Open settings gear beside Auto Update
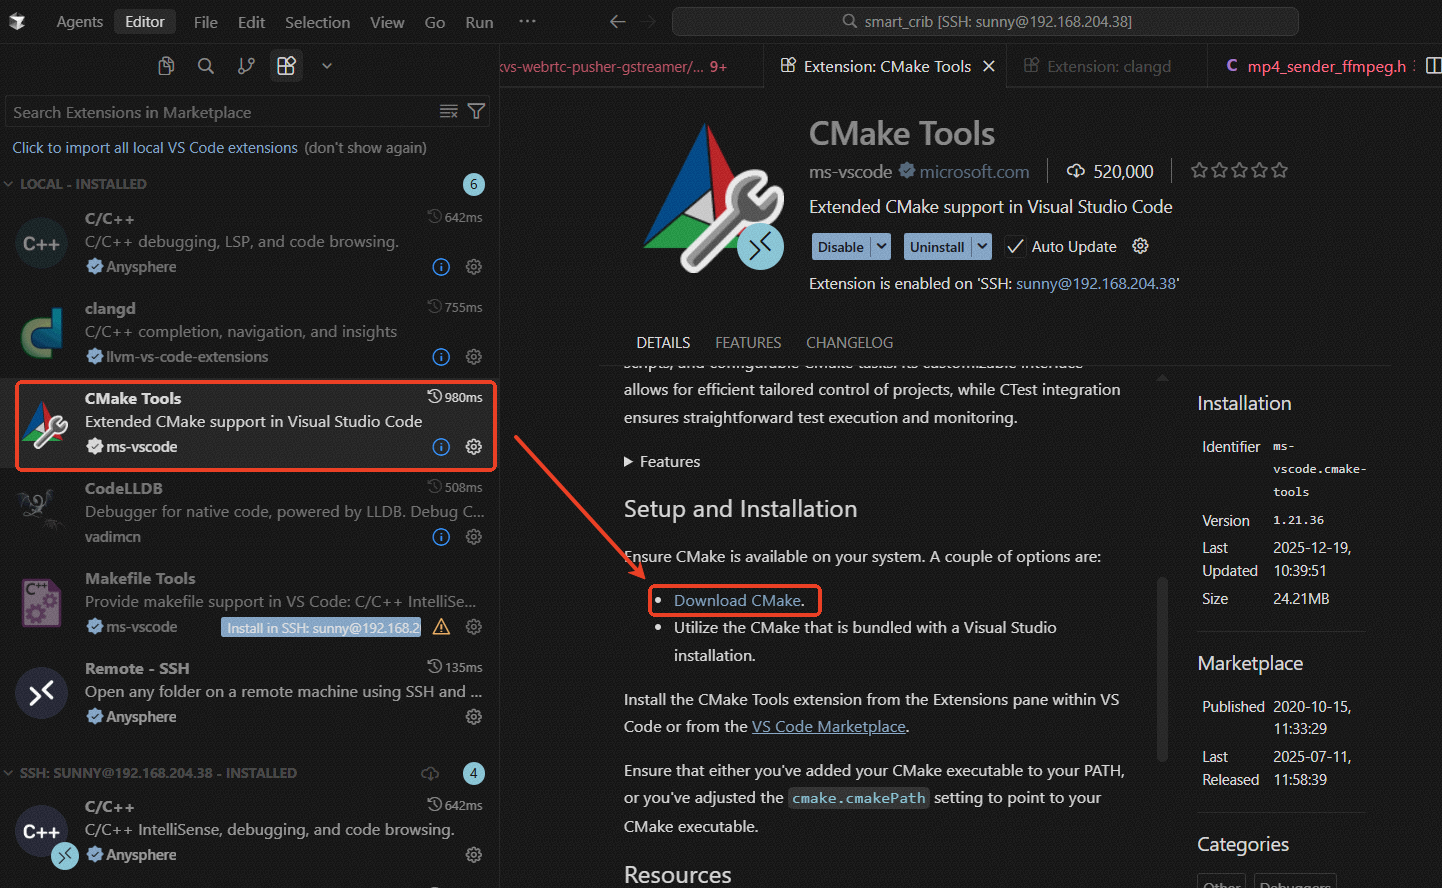This screenshot has width=1442, height=888. 1140,246
